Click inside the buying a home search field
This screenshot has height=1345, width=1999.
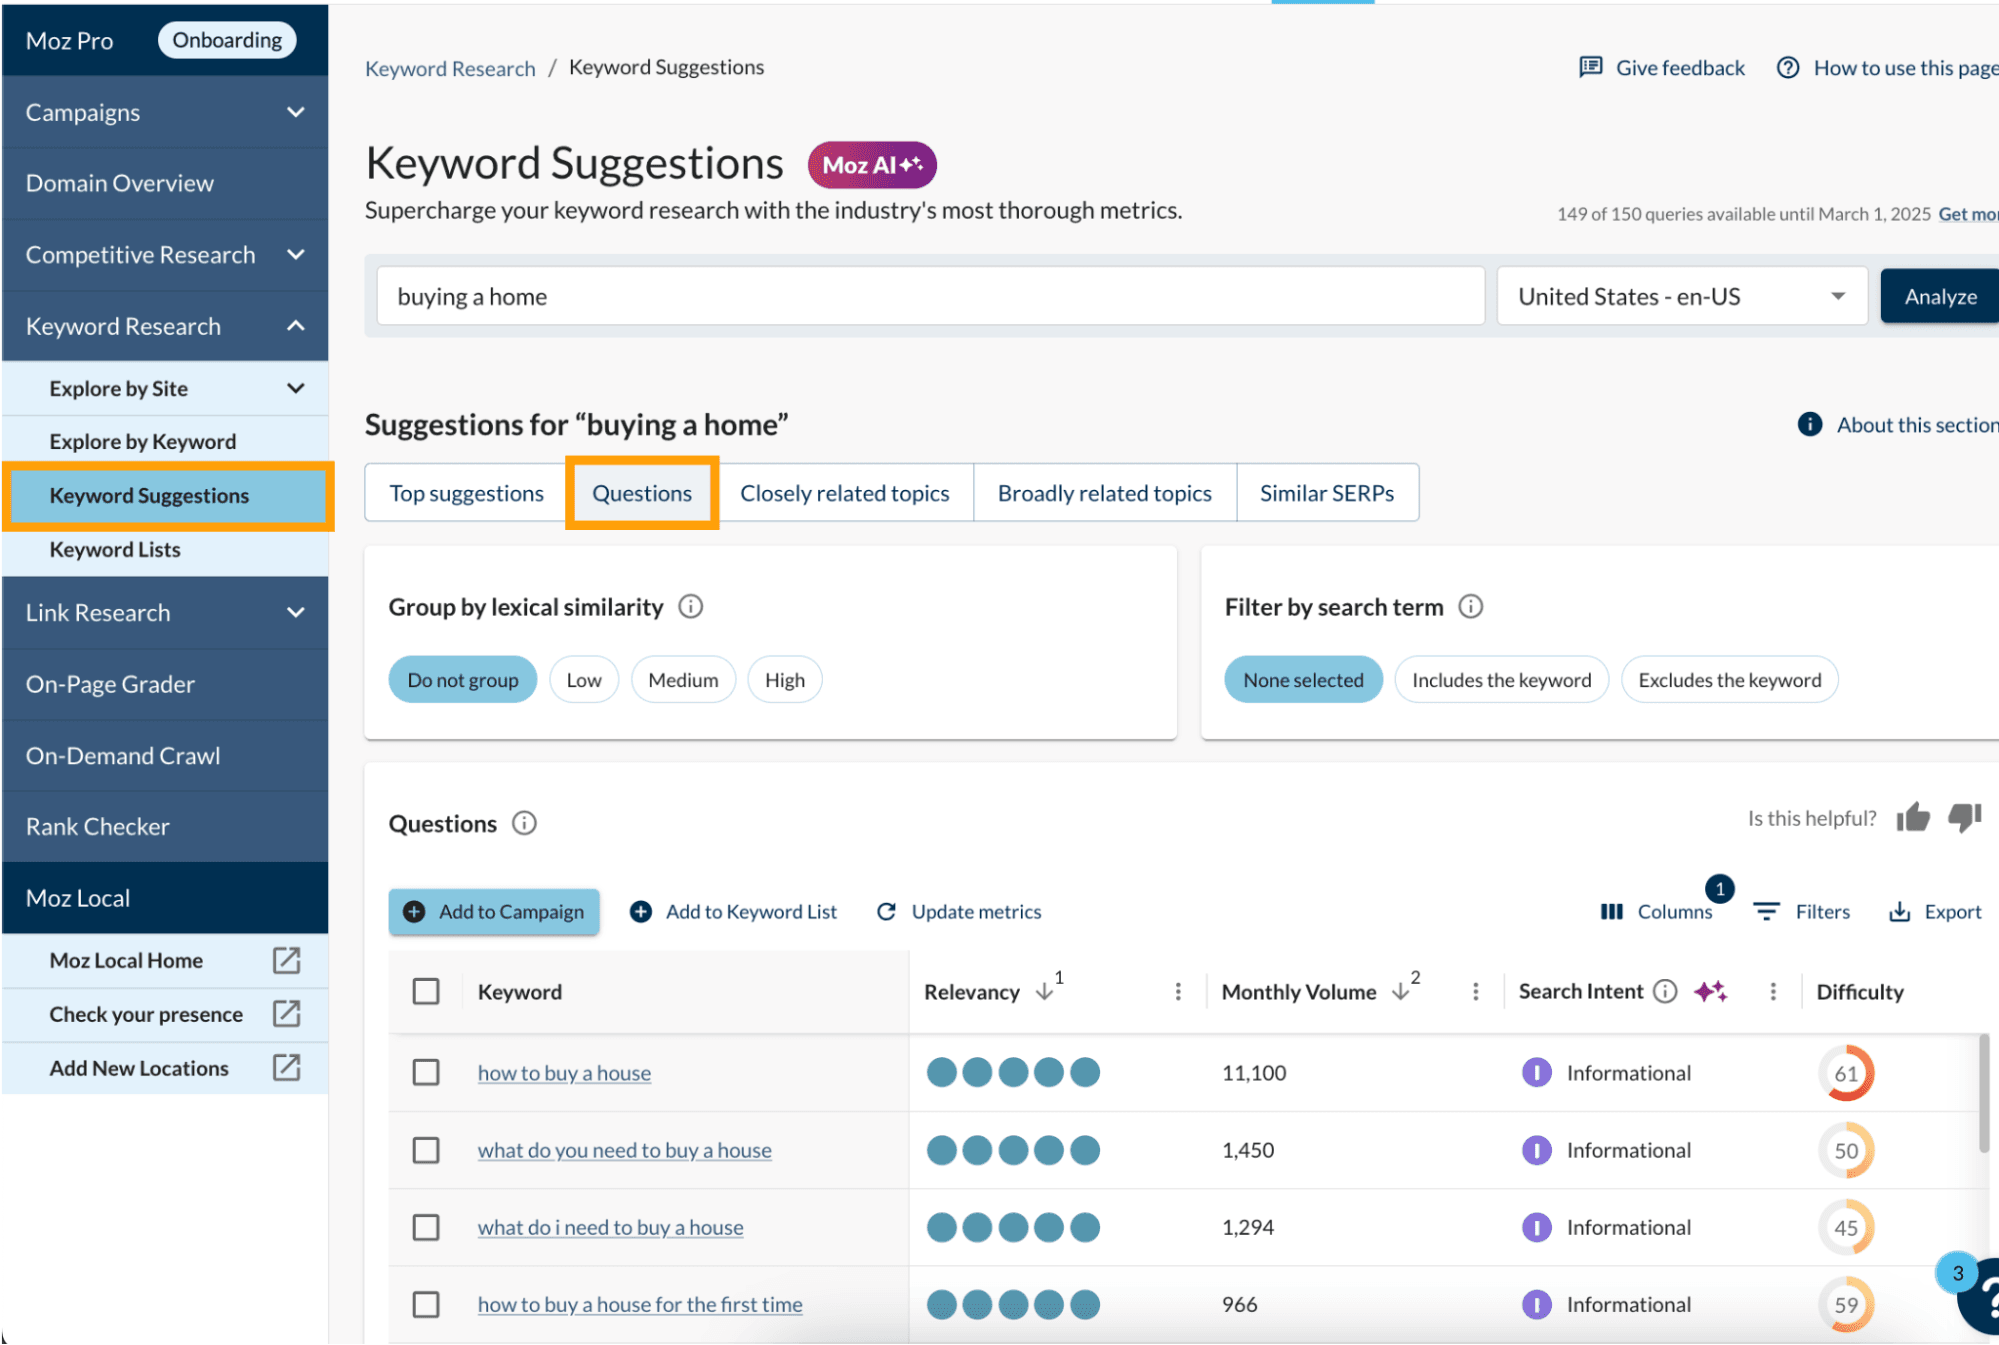(x=928, y=295)
